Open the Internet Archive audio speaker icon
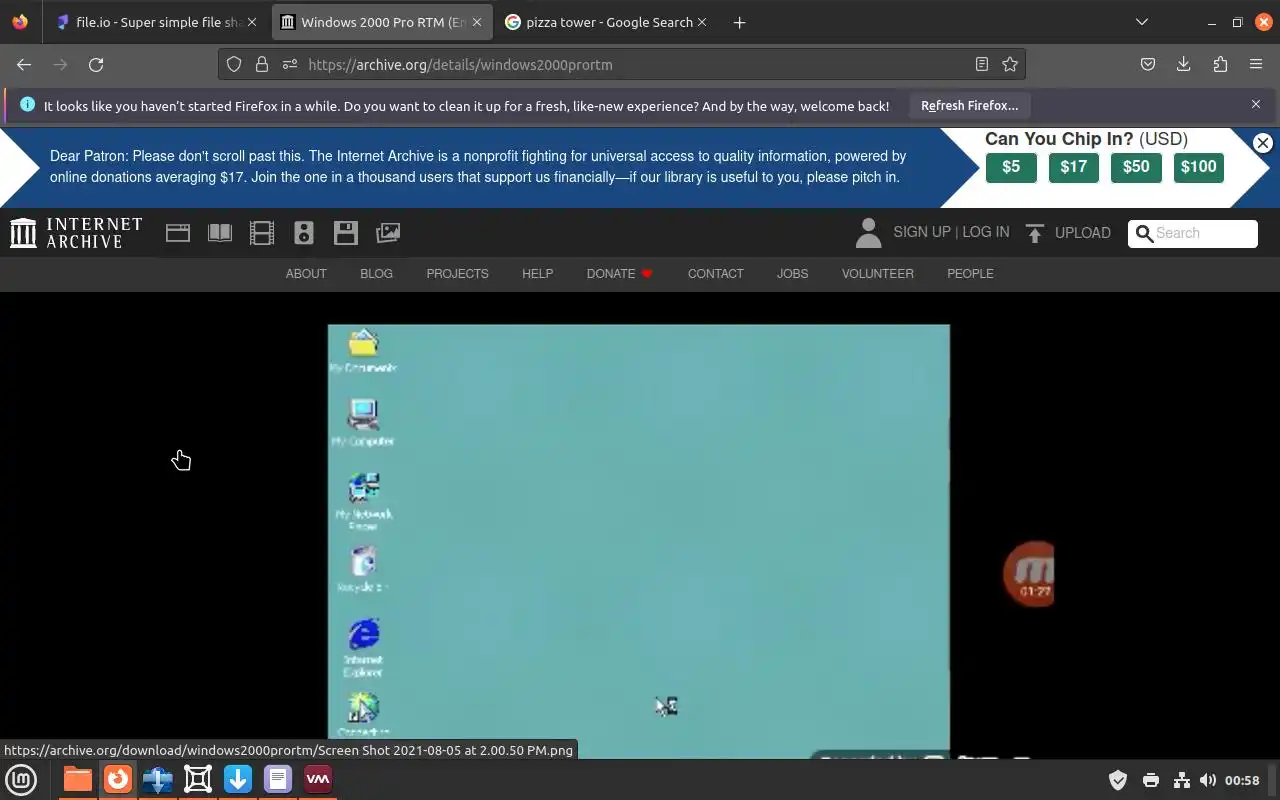This screenshot has width=1280, height=800. pos(304,233)
